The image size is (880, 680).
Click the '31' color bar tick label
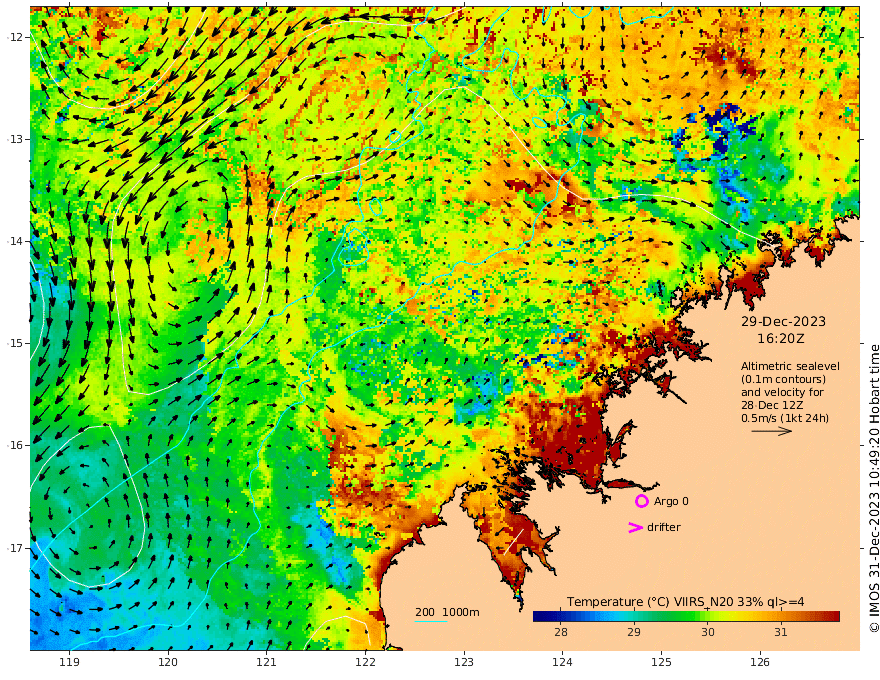(781, 632)
